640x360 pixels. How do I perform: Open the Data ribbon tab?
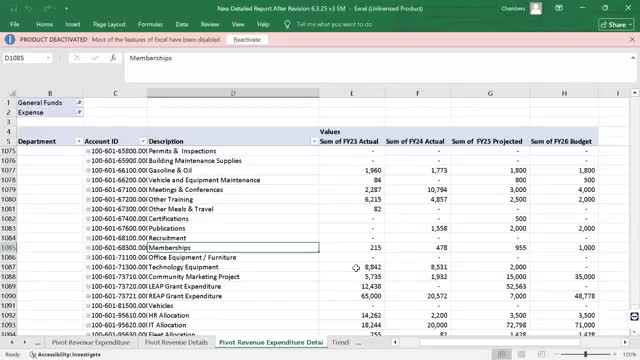pos(182,24)
